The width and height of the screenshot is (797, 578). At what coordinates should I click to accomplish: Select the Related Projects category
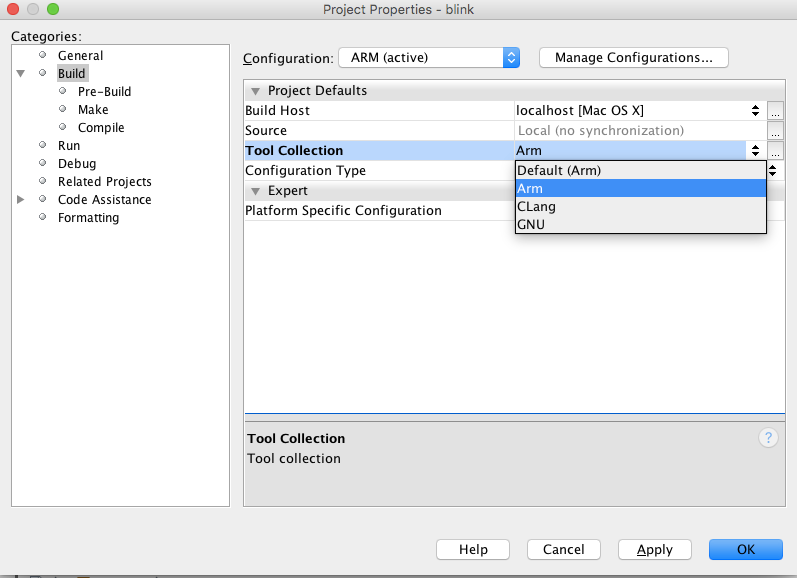[x=105, y=181]
